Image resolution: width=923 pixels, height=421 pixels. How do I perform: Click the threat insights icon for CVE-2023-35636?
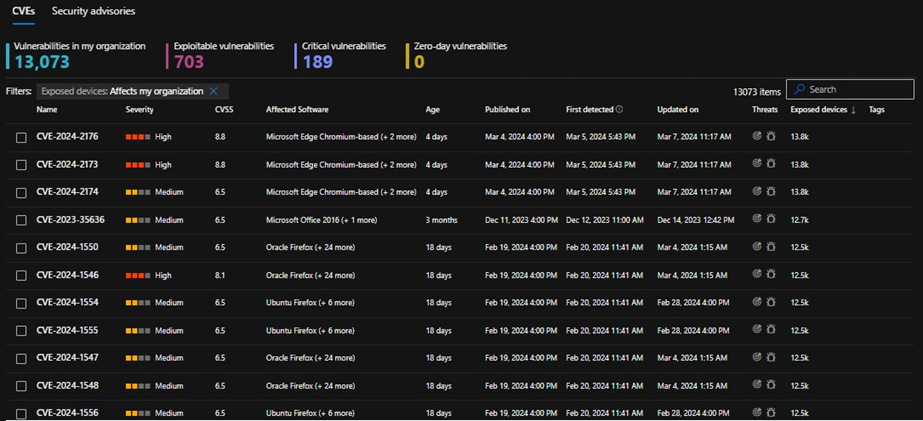(757, 219)
